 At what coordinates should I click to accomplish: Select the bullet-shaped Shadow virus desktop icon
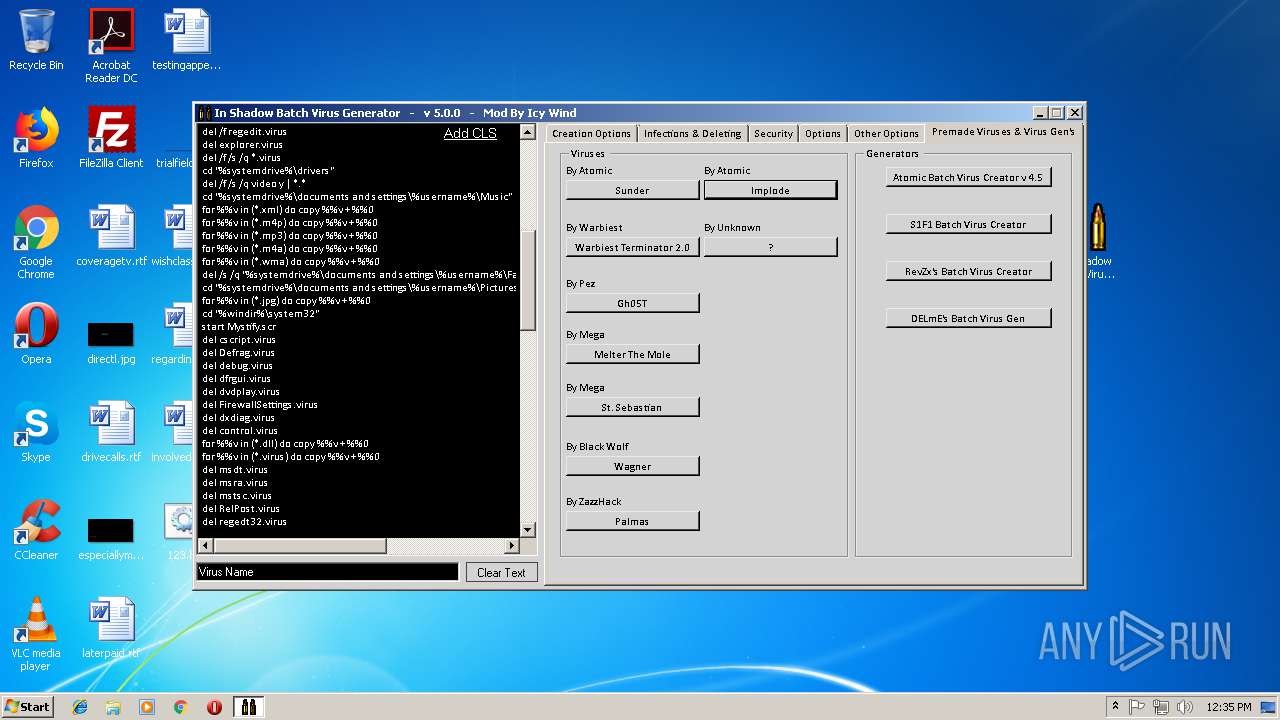tap(1097, 242)
